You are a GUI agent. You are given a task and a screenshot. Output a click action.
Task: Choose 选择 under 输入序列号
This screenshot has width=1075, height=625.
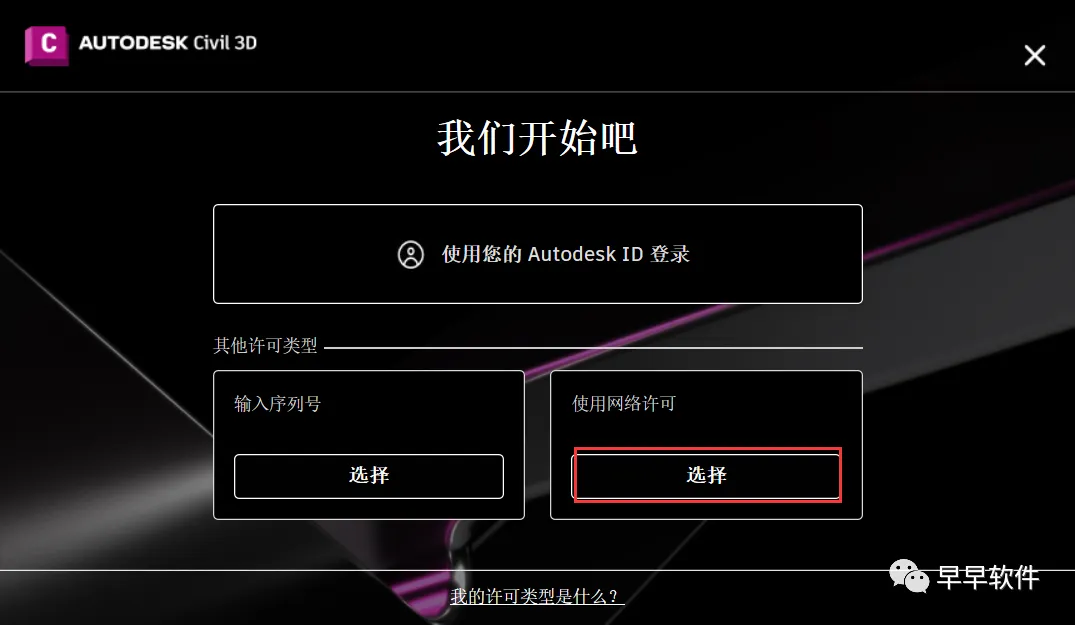tap(369, 476)
